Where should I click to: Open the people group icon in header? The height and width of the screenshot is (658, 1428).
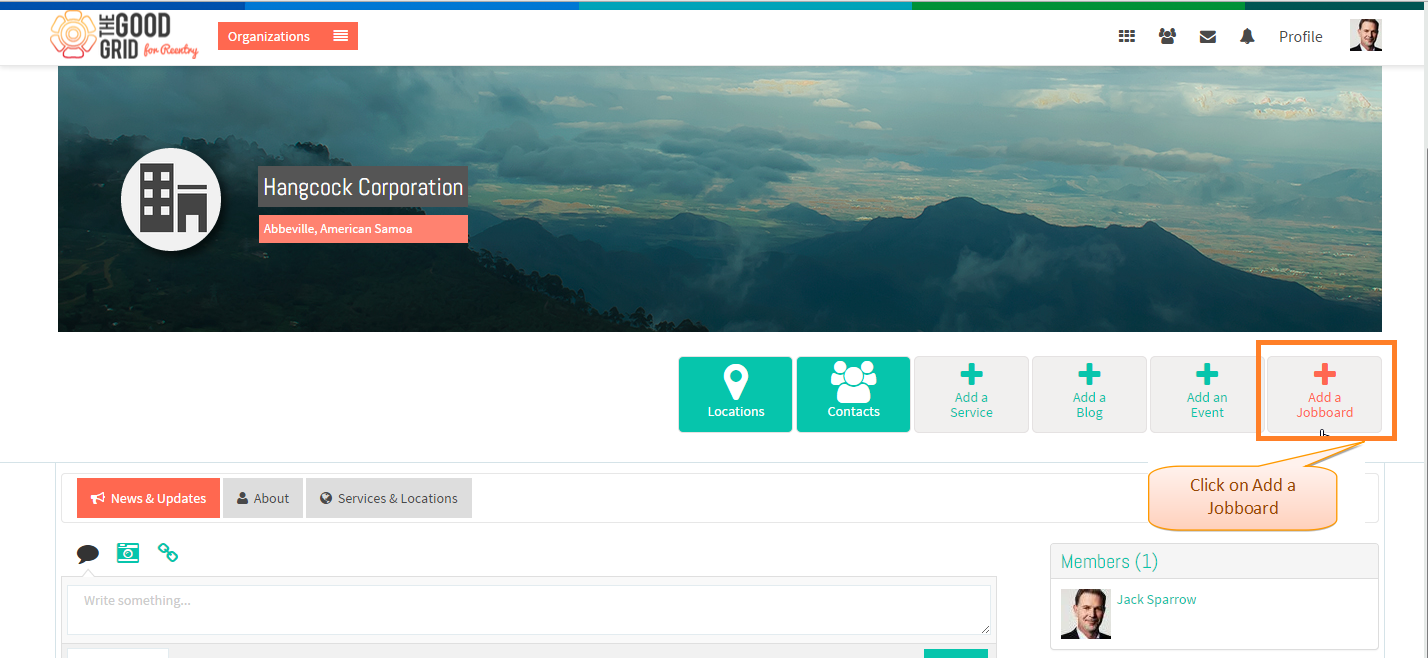(1167, 36)
